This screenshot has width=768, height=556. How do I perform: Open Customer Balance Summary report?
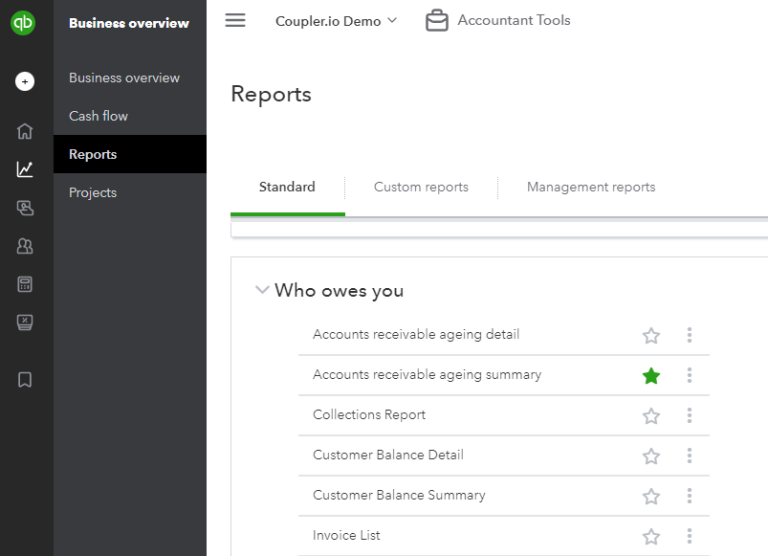(x=399, y=495)
